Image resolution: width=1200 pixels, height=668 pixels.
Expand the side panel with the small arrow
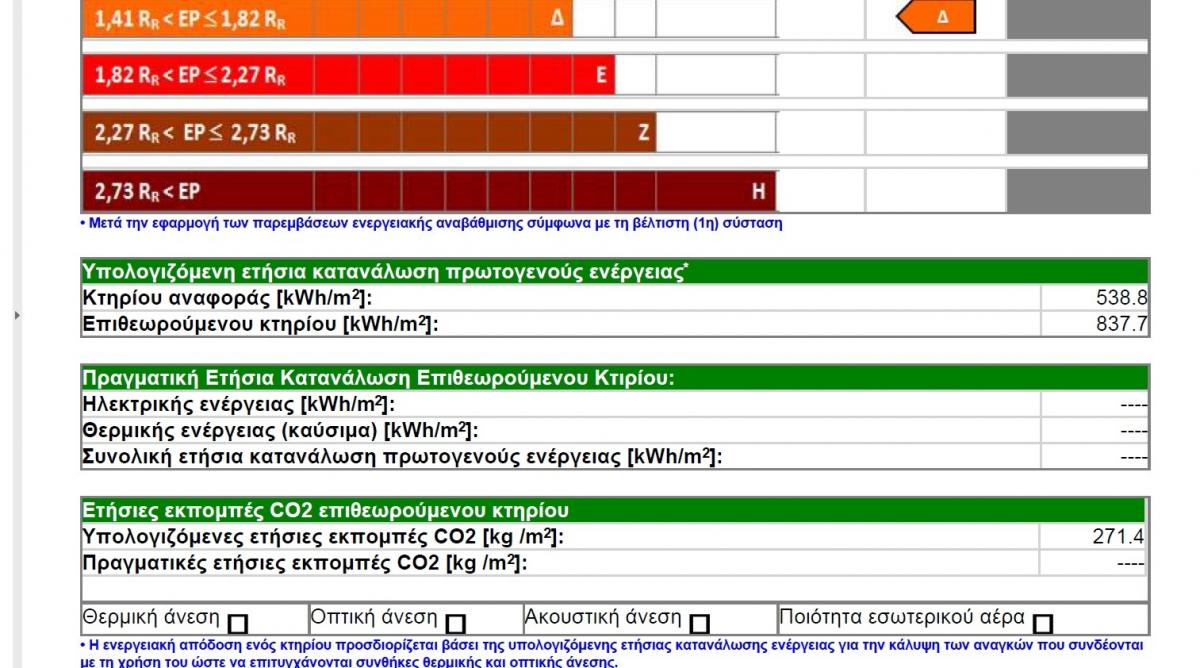[x=15, y=315]
